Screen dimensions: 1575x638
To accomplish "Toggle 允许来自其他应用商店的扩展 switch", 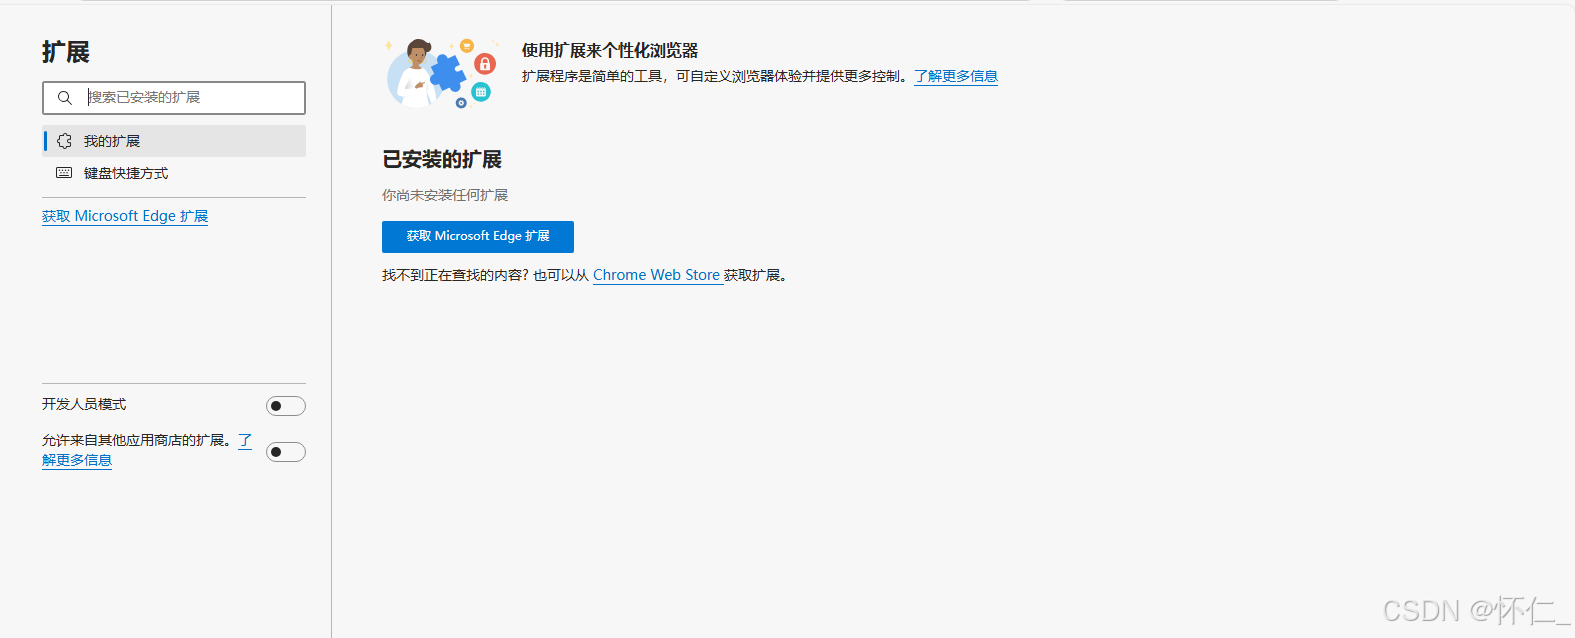I will coord(286,452).
